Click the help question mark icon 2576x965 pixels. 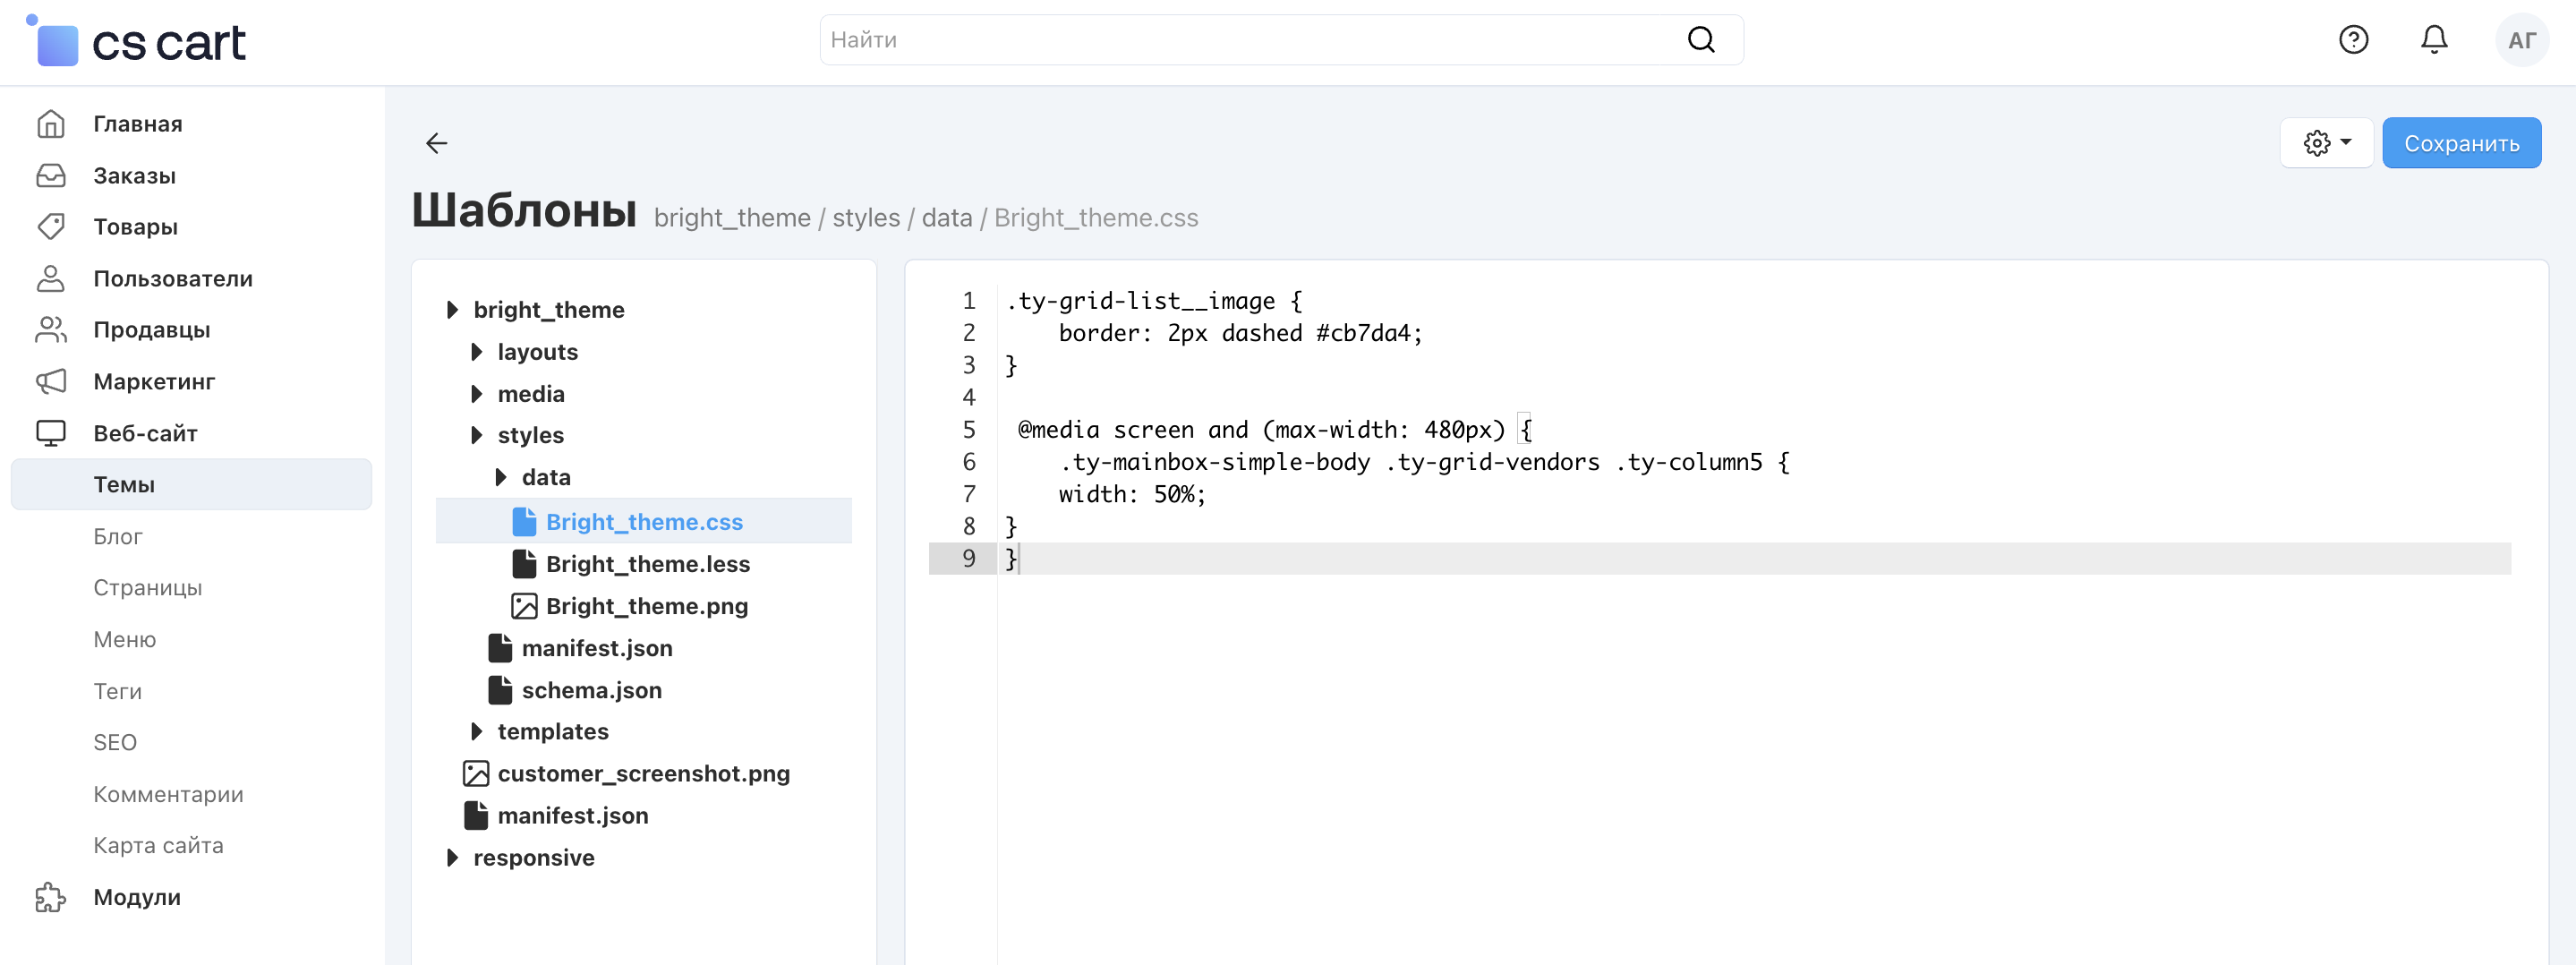click(x=2353, y=40)
